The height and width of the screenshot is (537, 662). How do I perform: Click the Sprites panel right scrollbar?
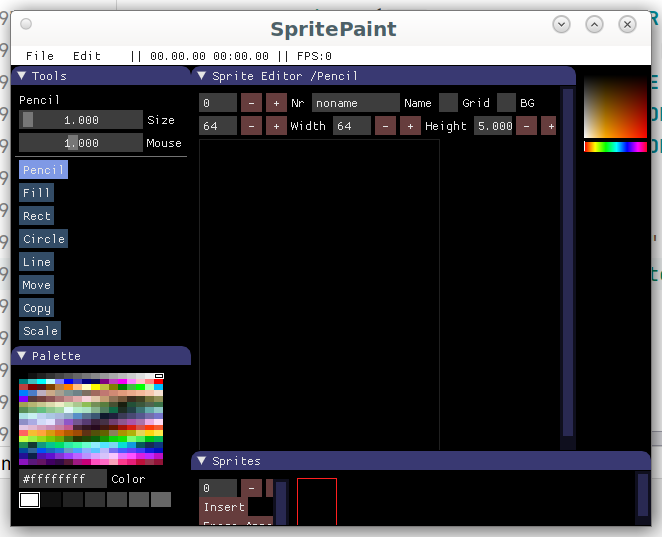tap(643, 495)
